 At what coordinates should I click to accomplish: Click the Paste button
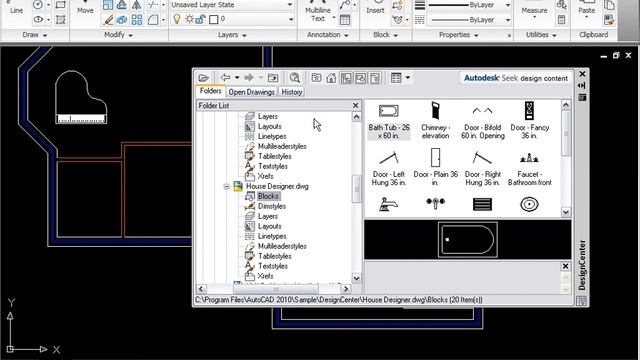[x=587, y=10]
